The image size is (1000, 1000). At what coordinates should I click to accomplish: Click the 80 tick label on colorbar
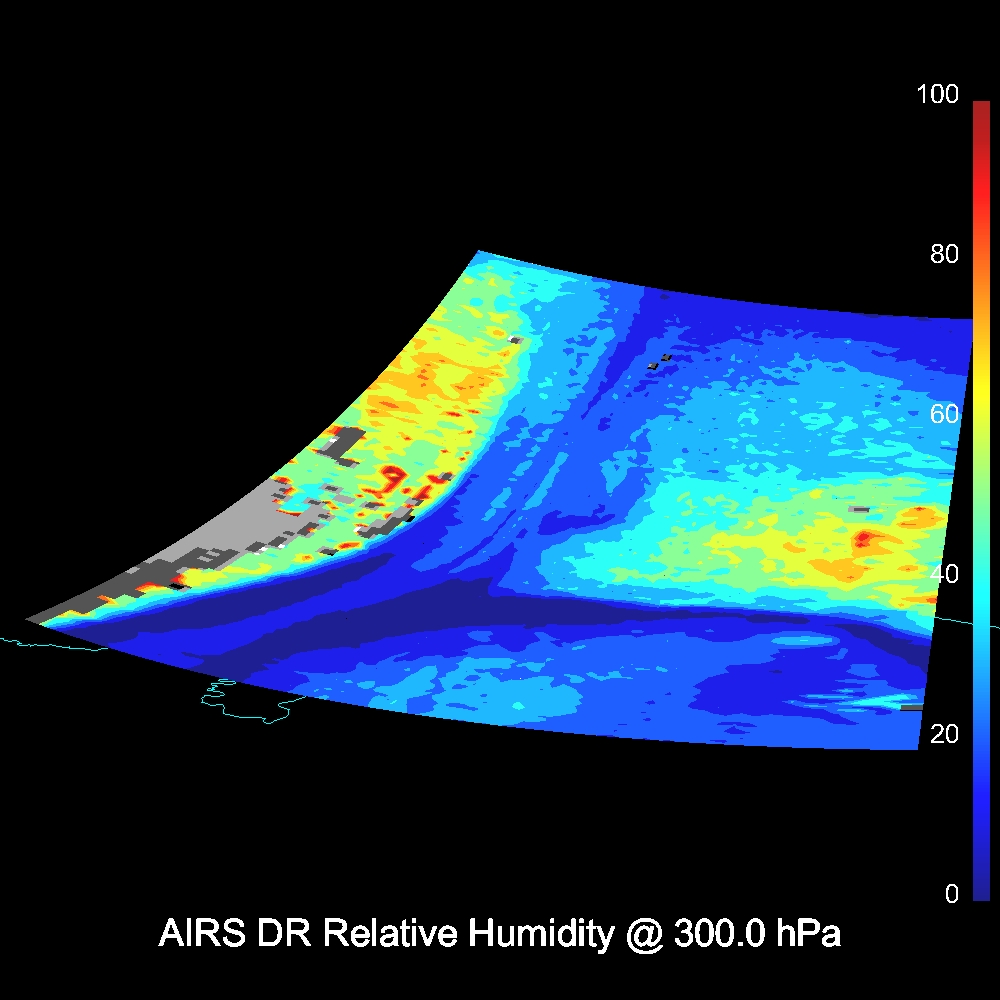[943, 254]
